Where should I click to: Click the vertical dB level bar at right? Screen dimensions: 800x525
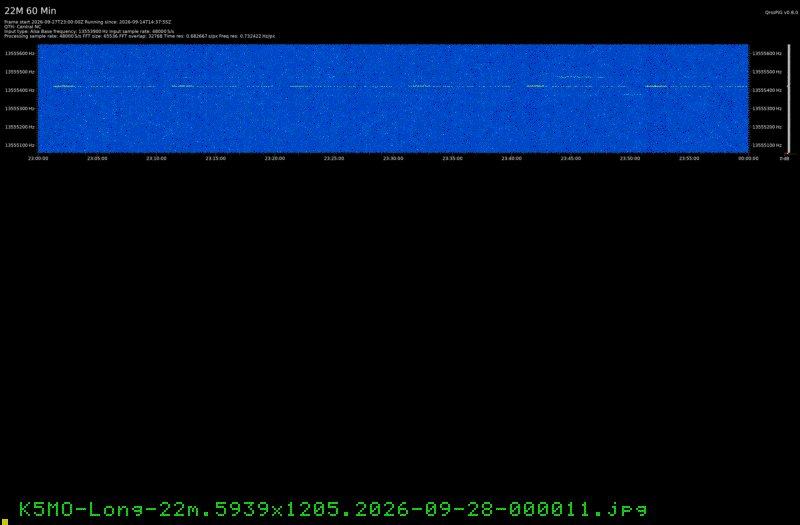click(x=789, y=98)
